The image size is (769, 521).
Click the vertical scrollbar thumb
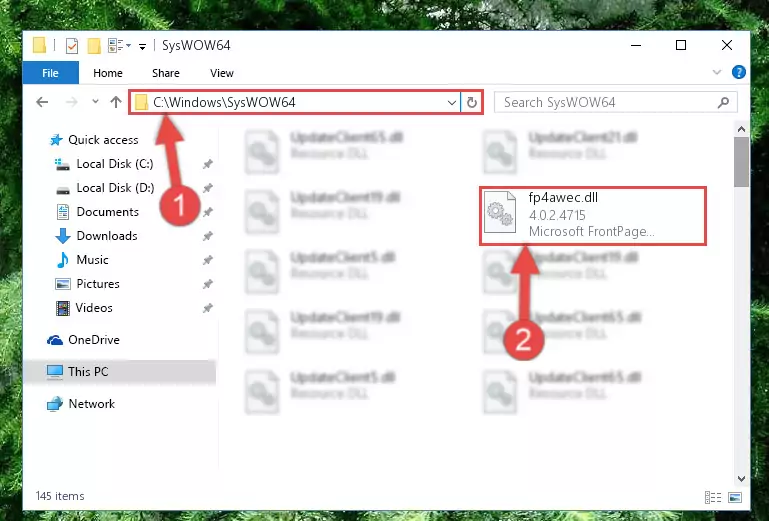(741, 162)
